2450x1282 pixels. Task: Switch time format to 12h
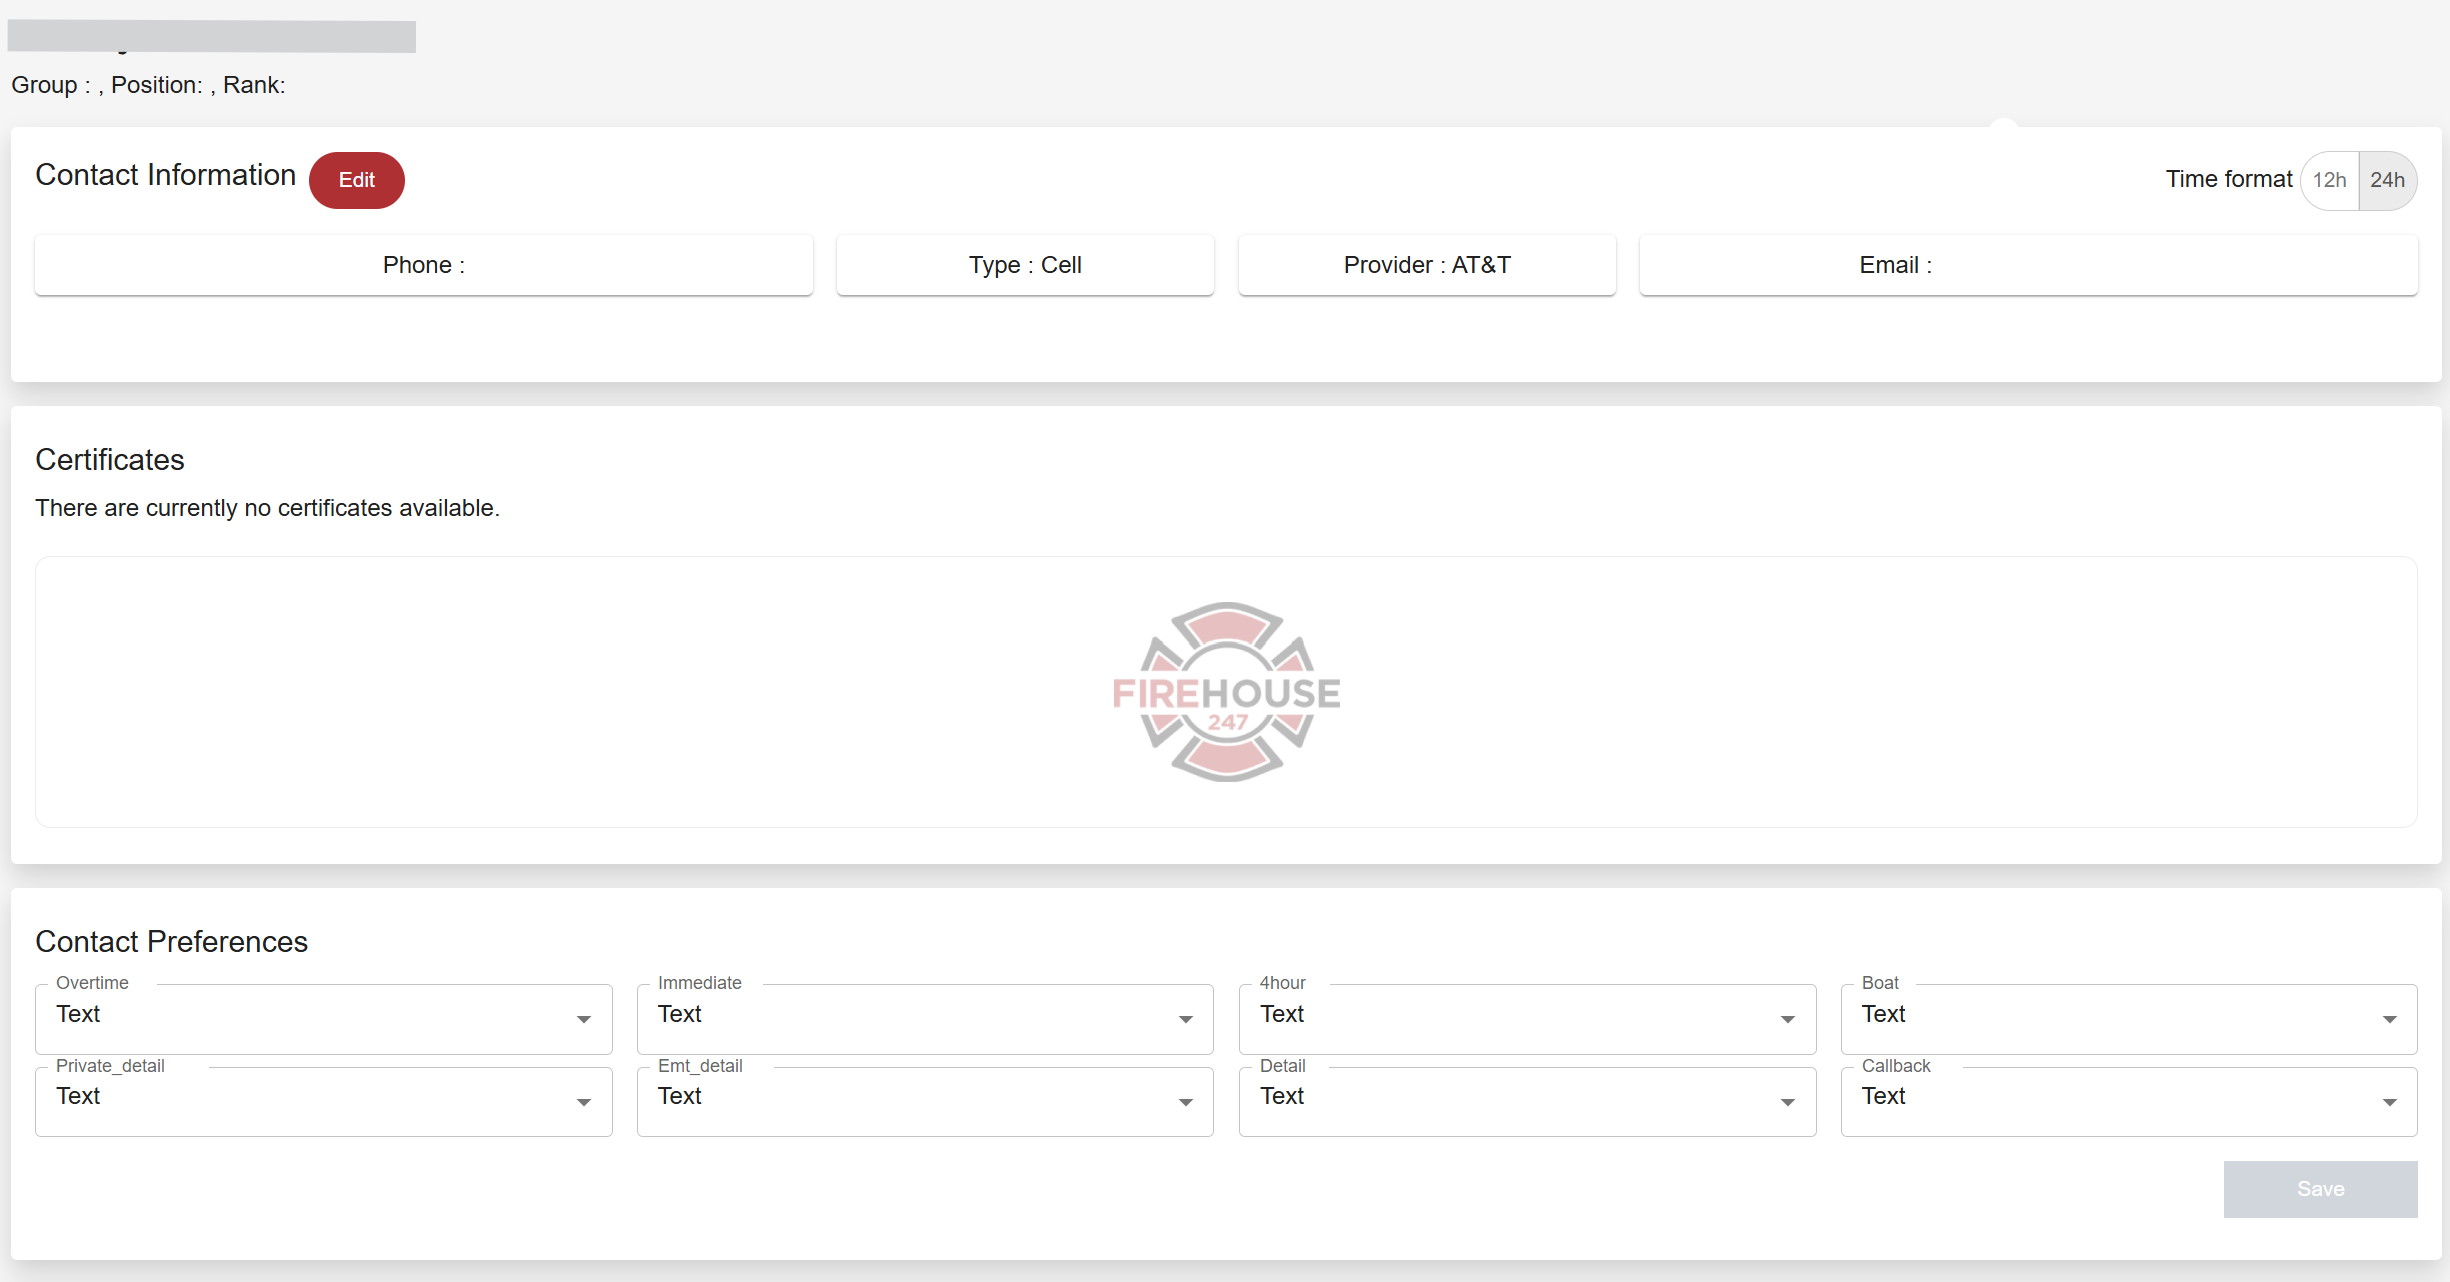[x=2329, y=180]
